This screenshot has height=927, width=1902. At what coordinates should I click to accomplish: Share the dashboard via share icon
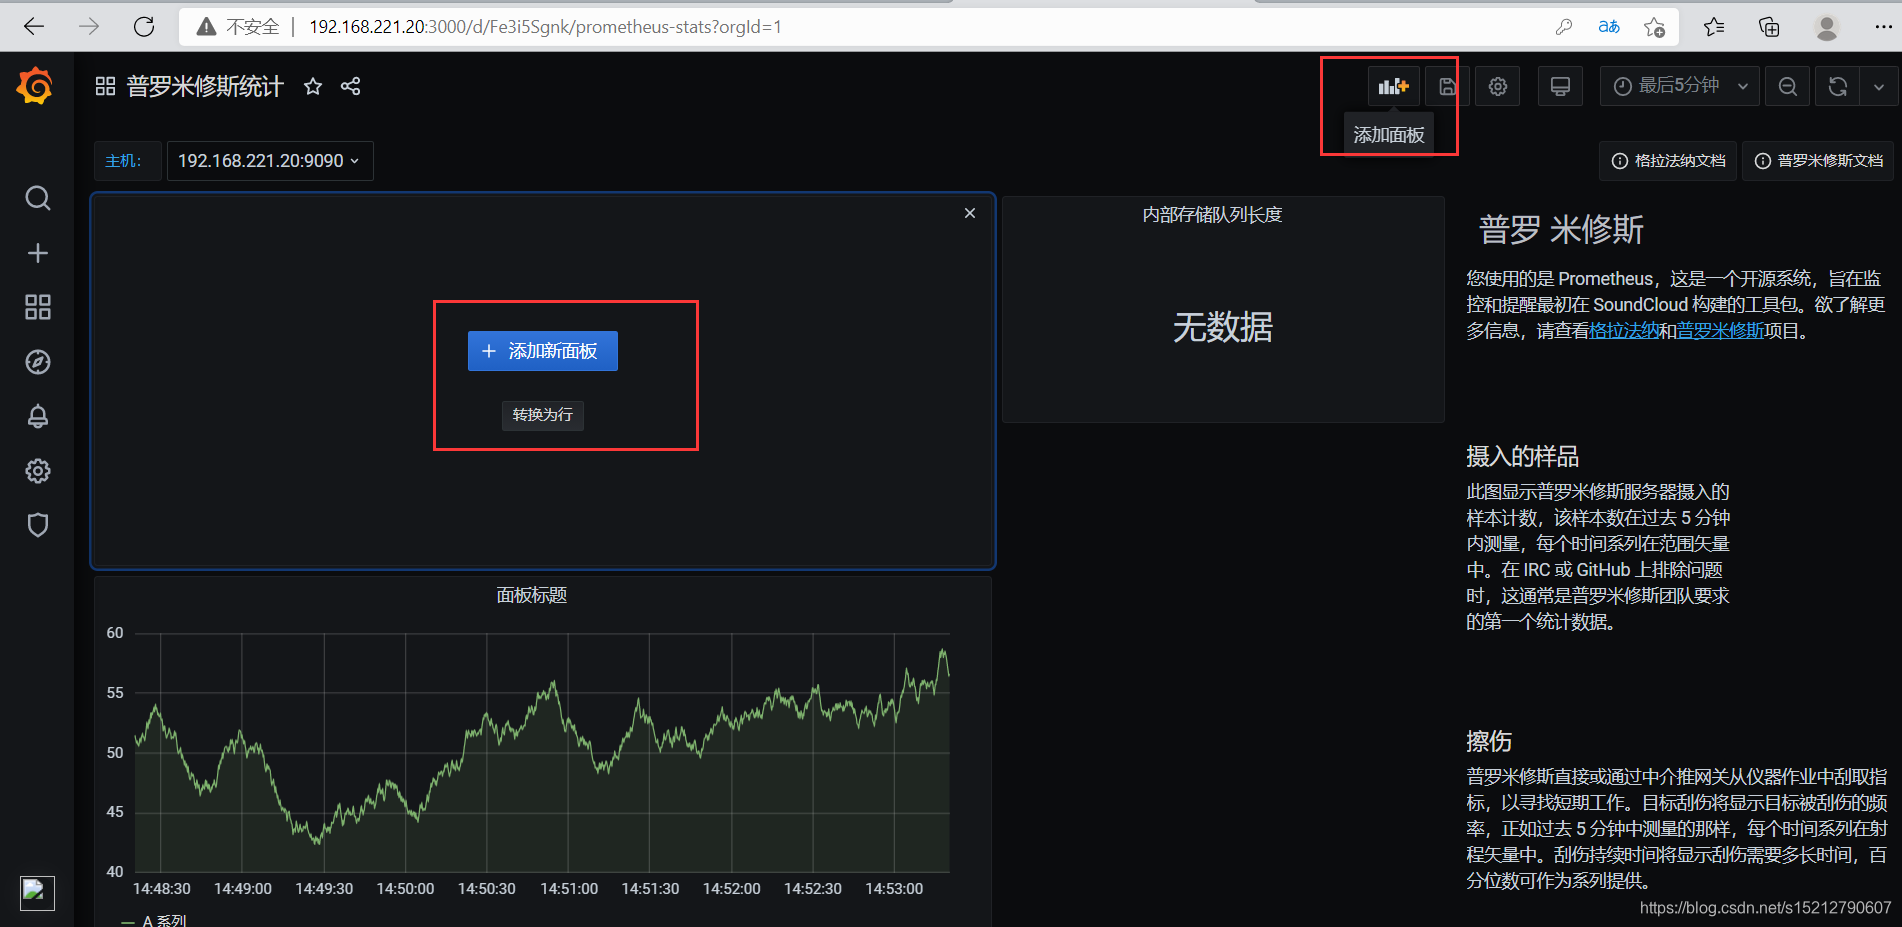pos(350,86)
